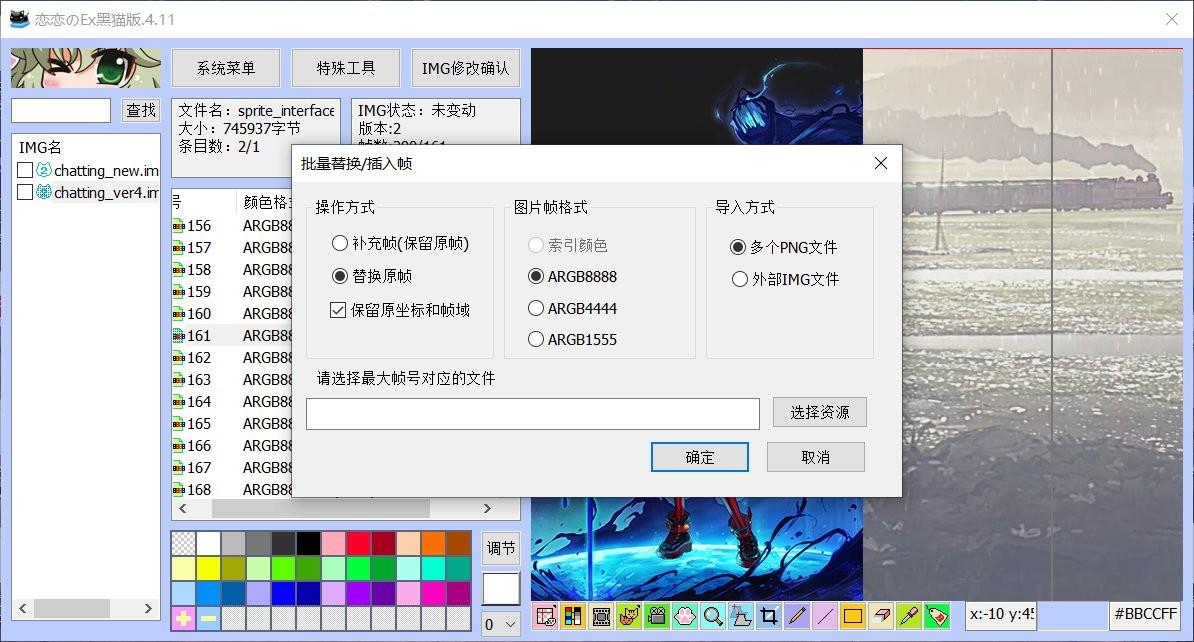
Task: Uncheck 保留原坐标和帧域 checkbox
Action: pos(338,310)
